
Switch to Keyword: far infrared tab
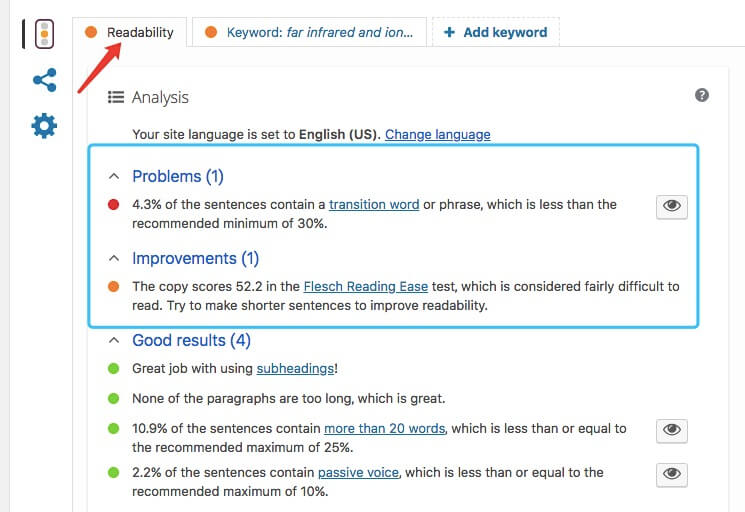pos(309,32)
